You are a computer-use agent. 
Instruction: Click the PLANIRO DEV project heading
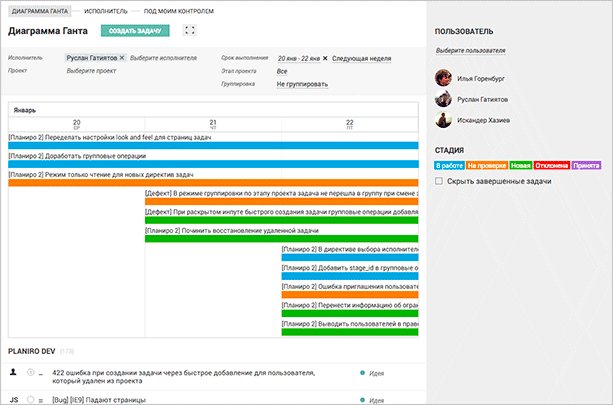[32, 351]
